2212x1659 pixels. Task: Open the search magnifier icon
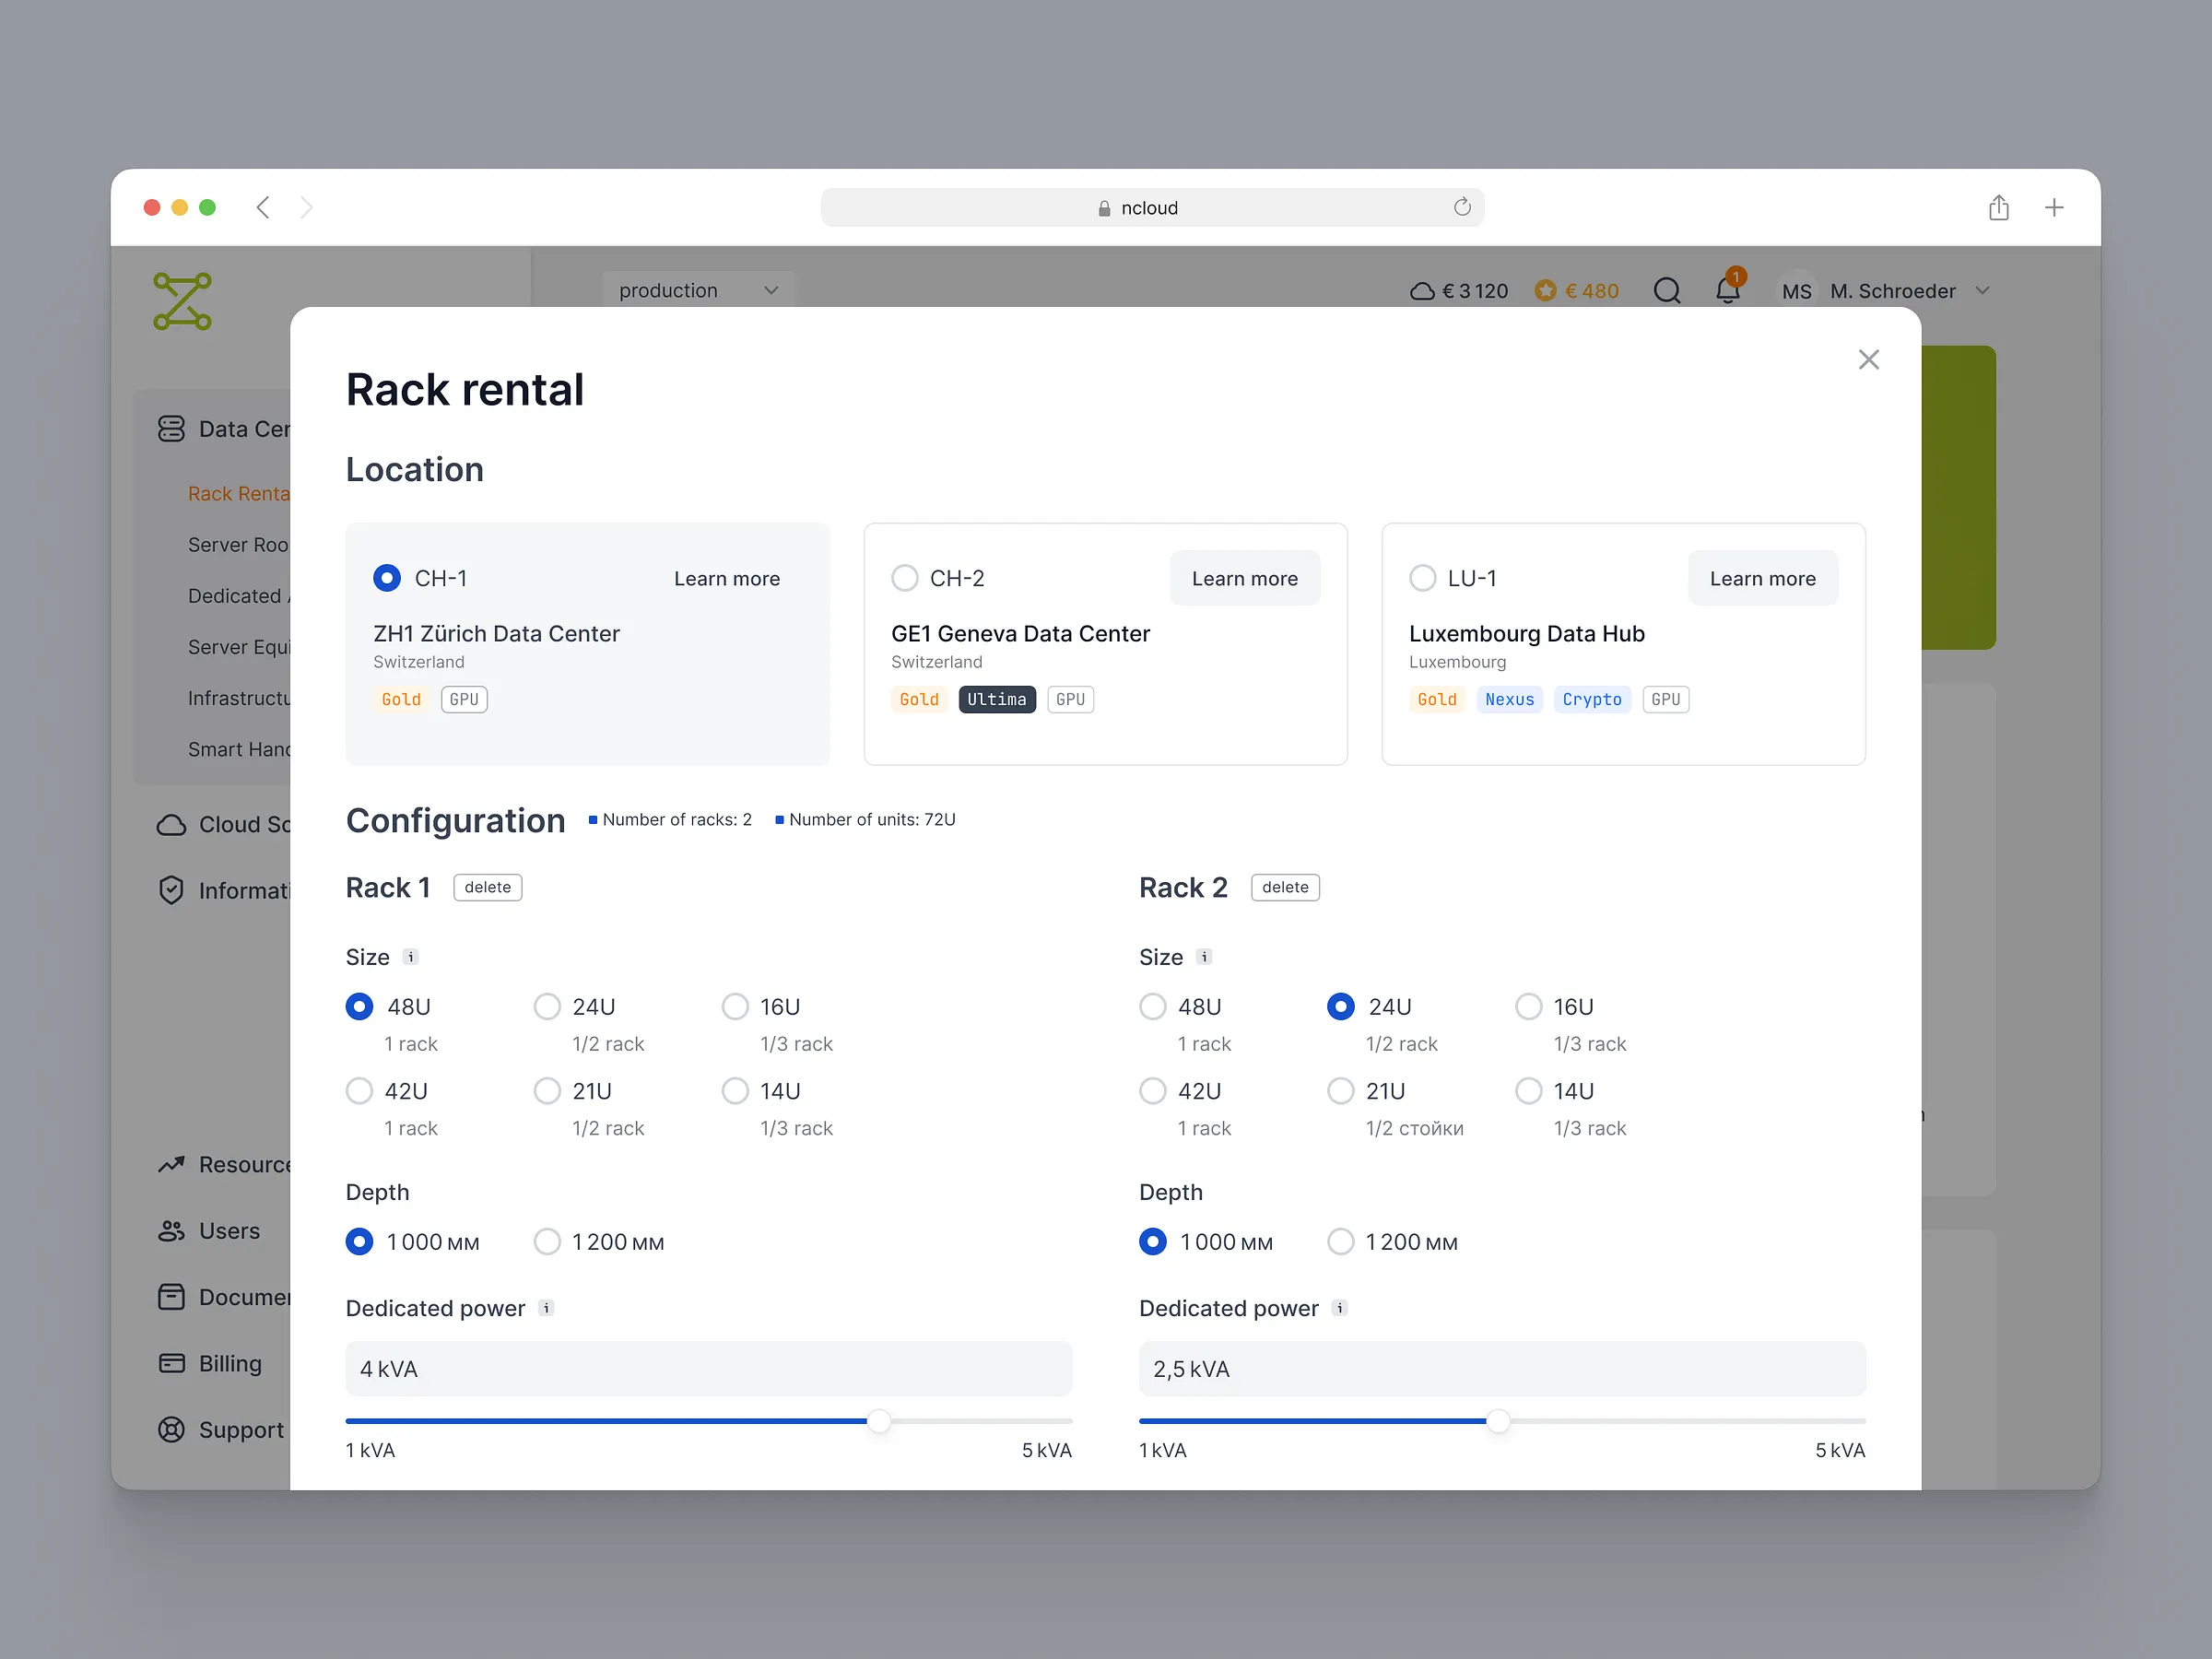pos(1666,291)
